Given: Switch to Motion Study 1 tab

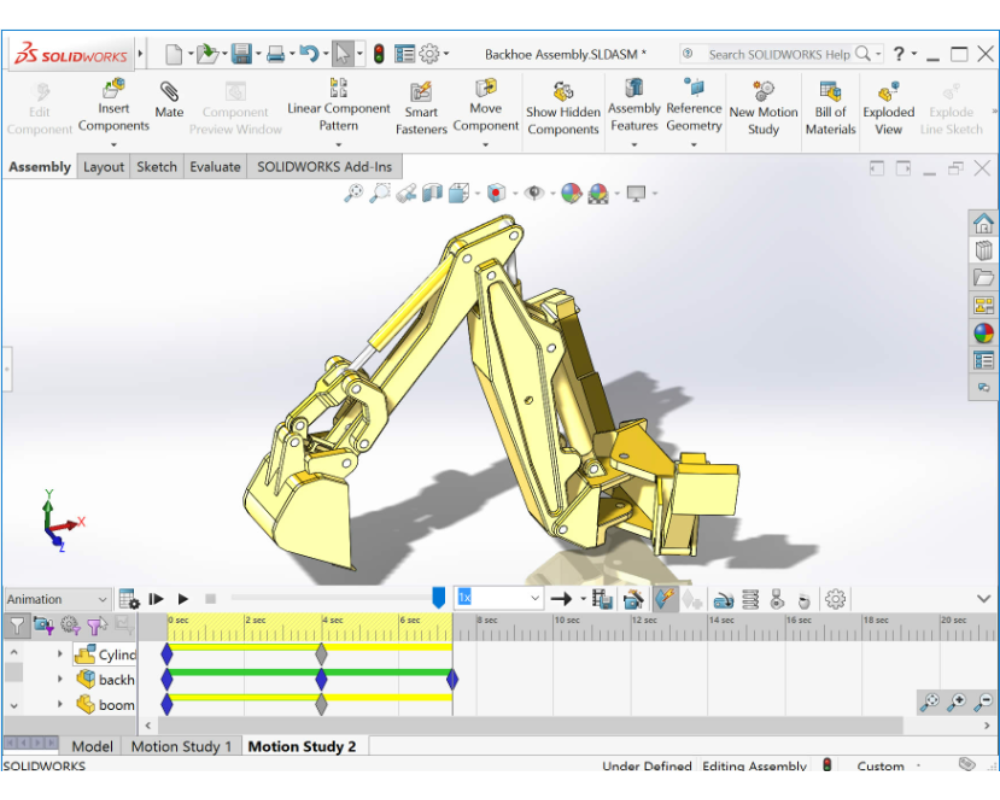Looking at the screenshot, I should [181, 746].
